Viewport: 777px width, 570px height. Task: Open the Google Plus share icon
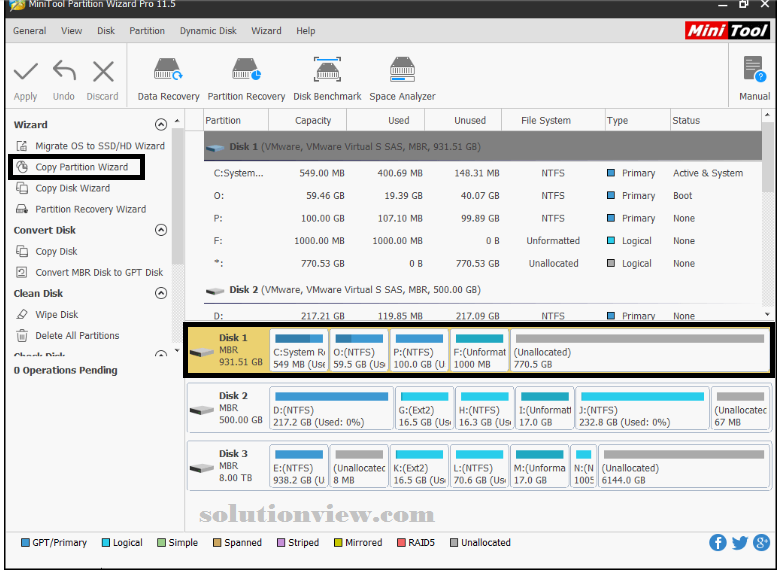(761, 542)
